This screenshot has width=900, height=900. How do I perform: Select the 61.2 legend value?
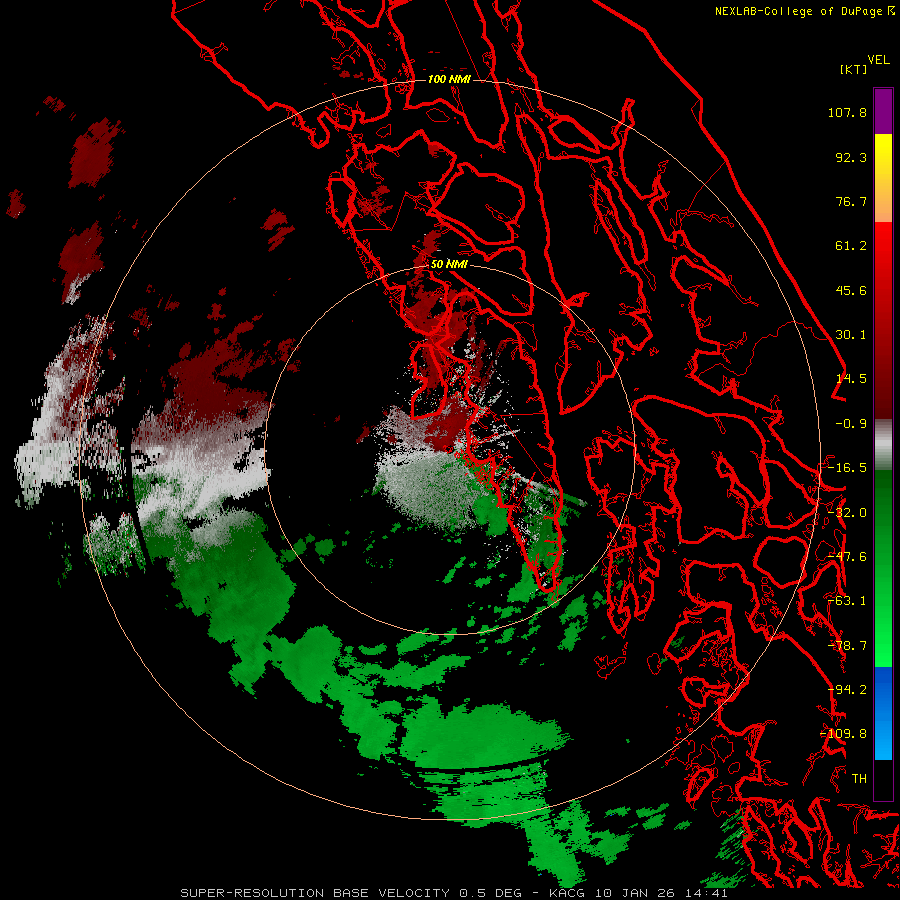coord(851,246)
